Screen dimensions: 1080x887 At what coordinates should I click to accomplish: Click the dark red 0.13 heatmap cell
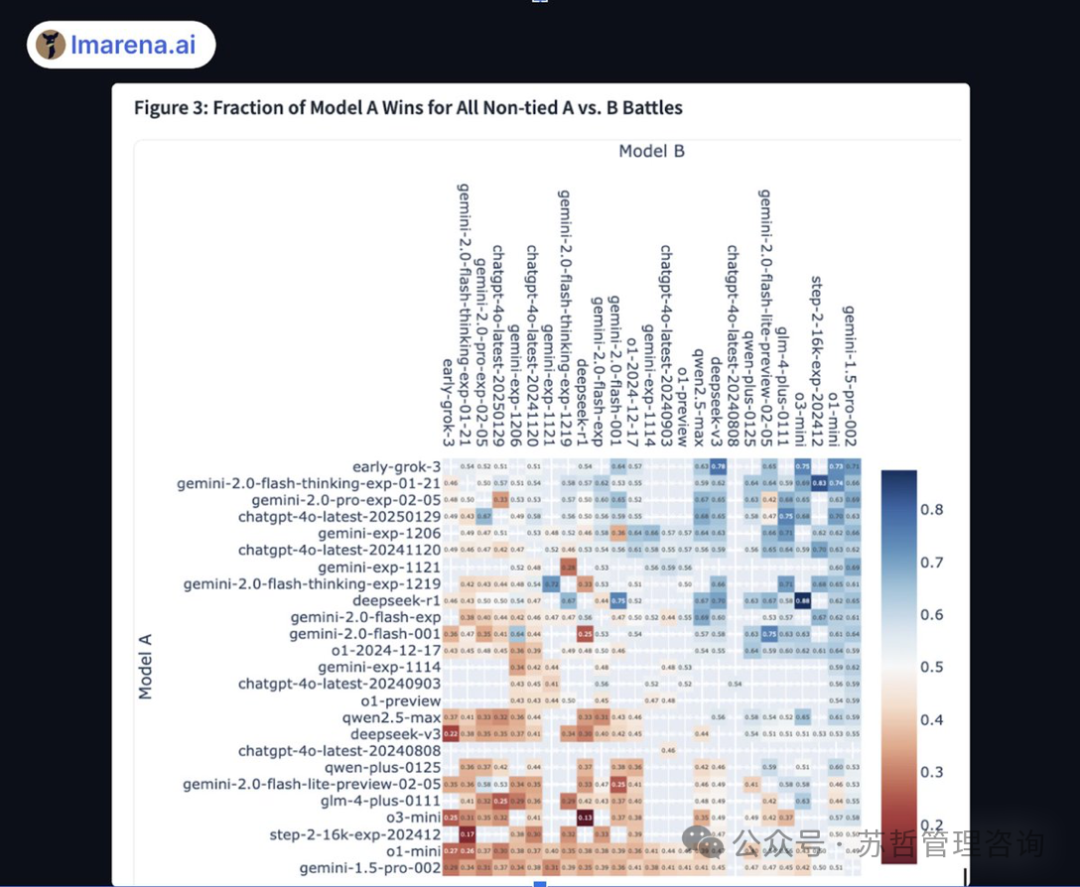coord(585,817)
